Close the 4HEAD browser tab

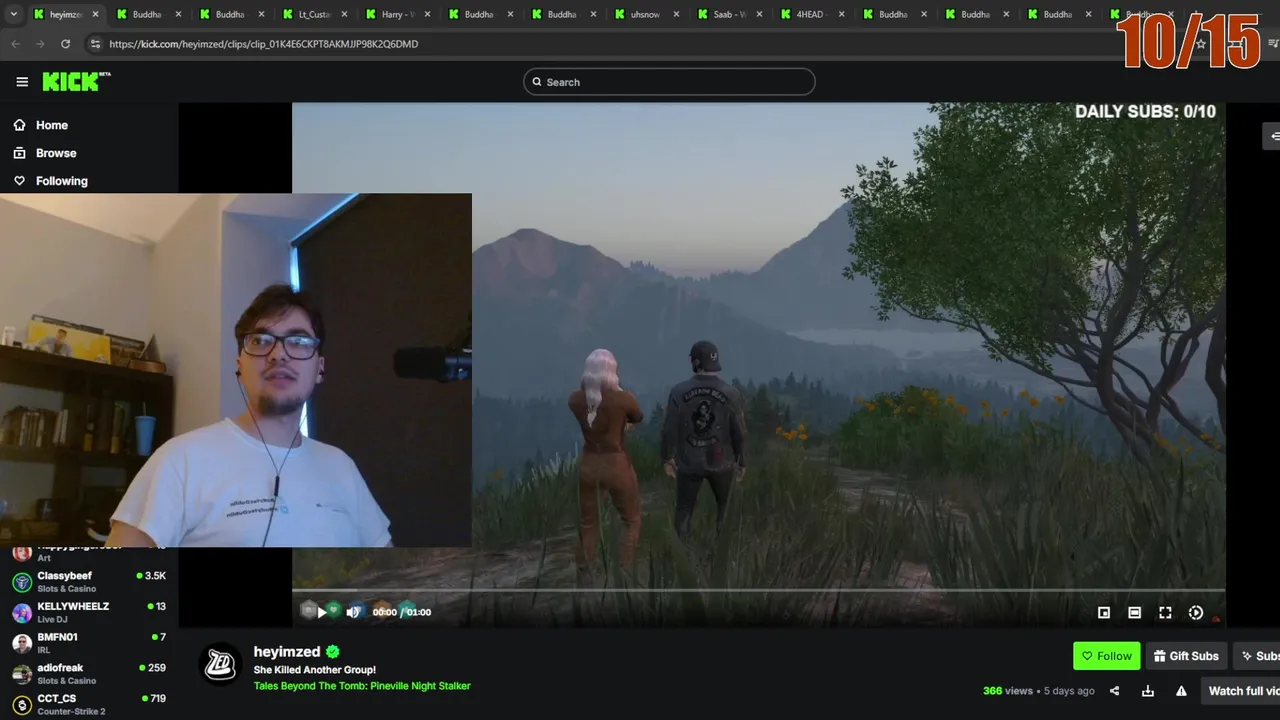(x=841, y=15)
